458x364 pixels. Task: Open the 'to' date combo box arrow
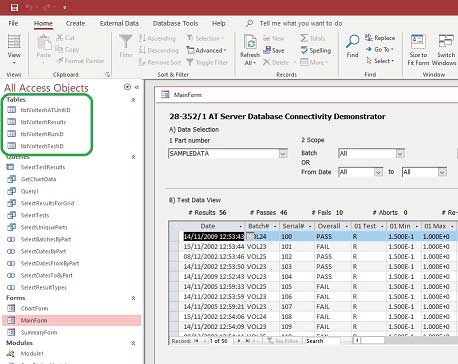tap(442, 172)
